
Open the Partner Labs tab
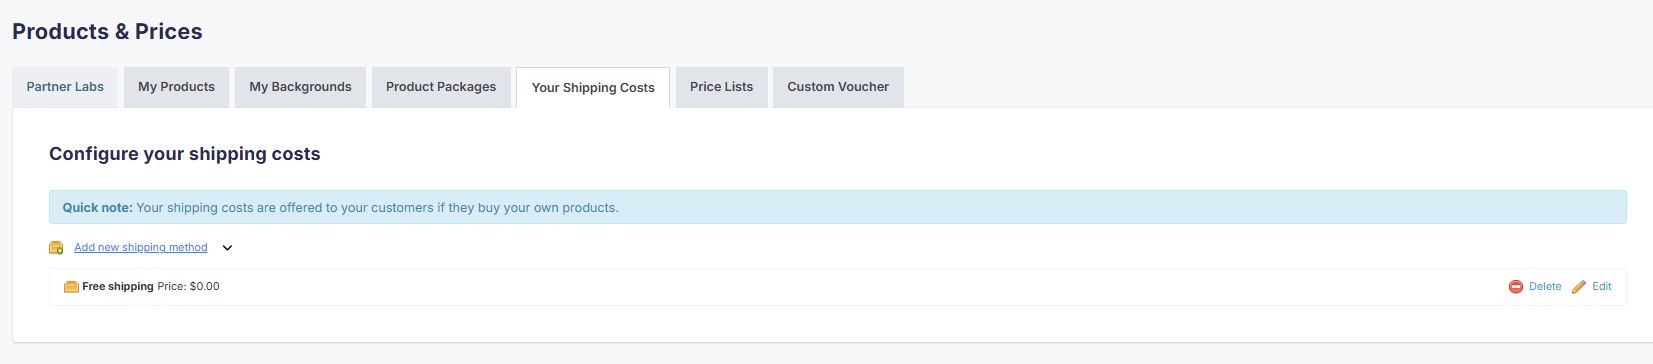pyautogui.click(x=65, y=87)
